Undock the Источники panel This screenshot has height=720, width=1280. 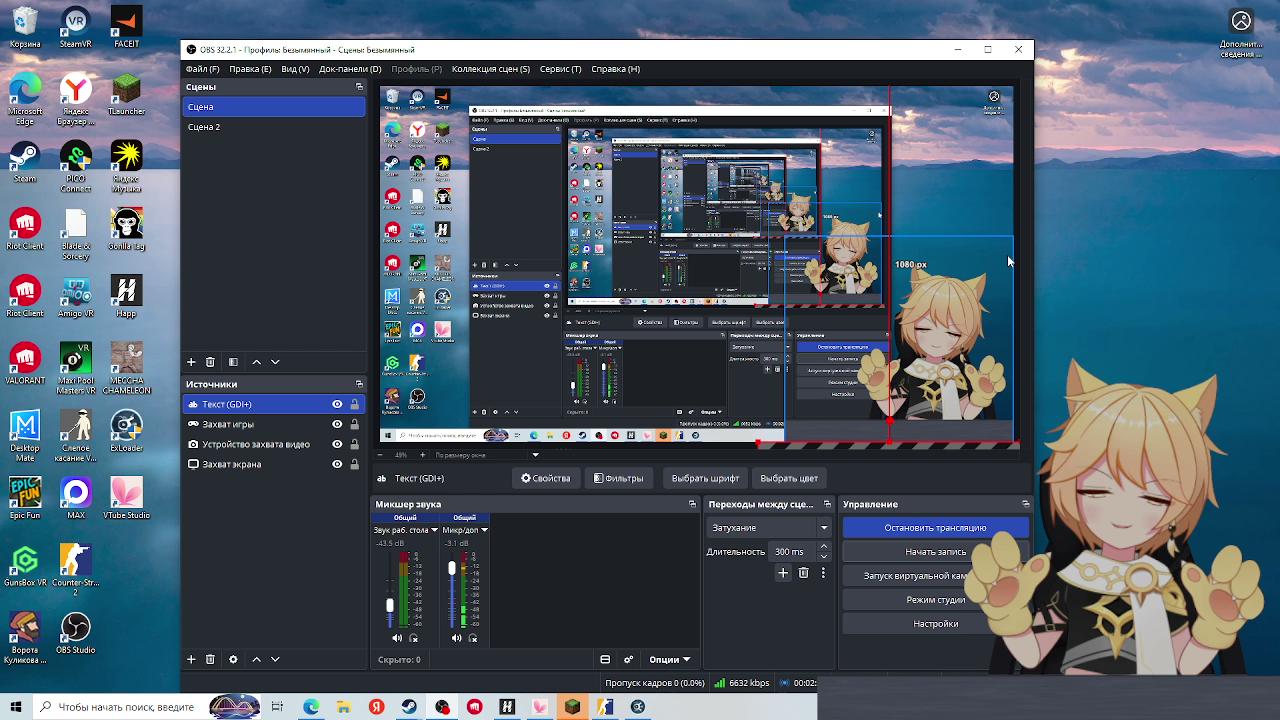tap(359, 384)
